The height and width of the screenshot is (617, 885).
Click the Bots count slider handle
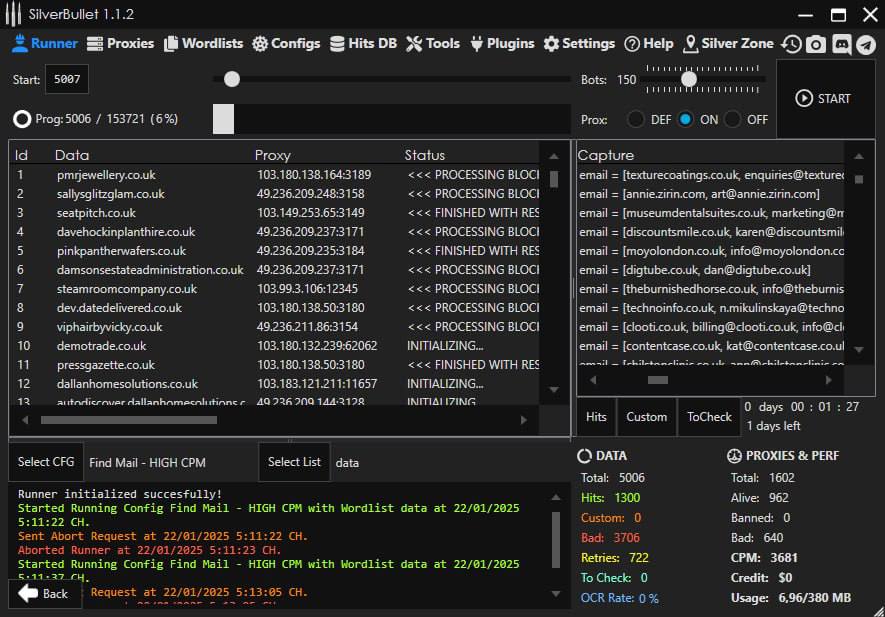(688, 79)
